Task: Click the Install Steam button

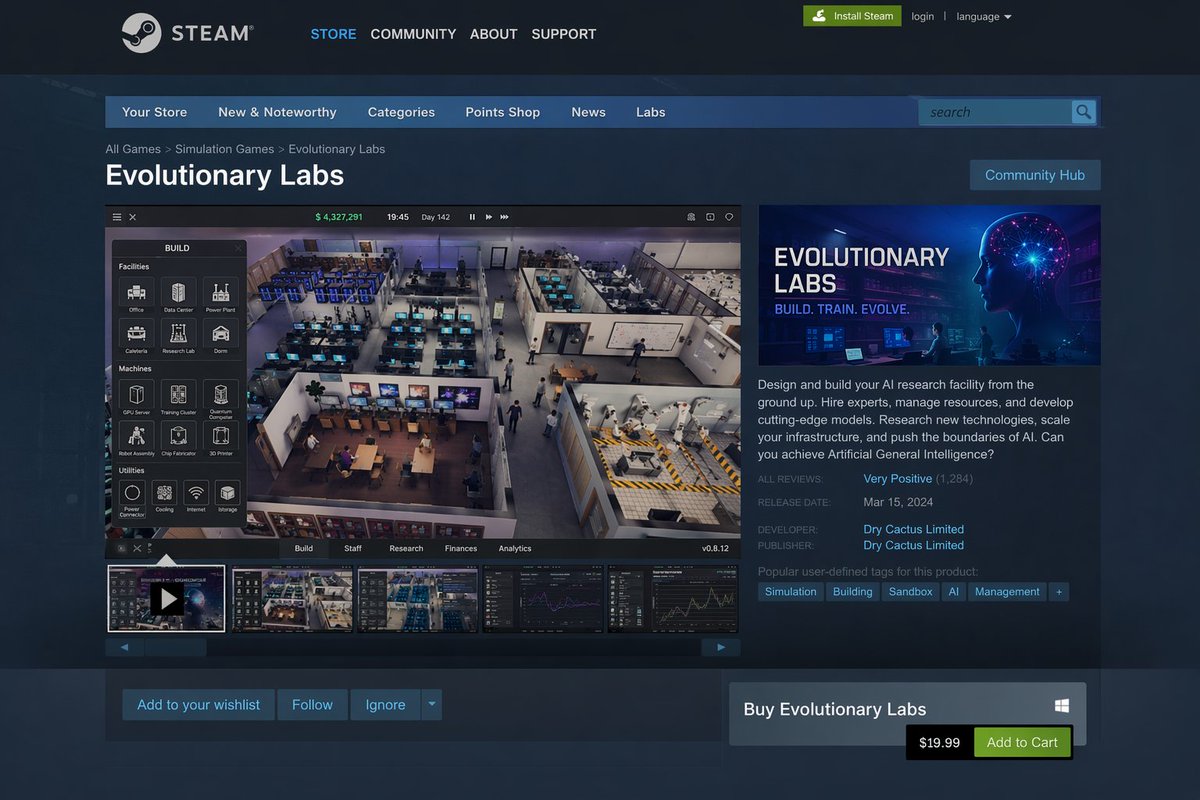Action: pyautogui.click(x=852, y=16)
